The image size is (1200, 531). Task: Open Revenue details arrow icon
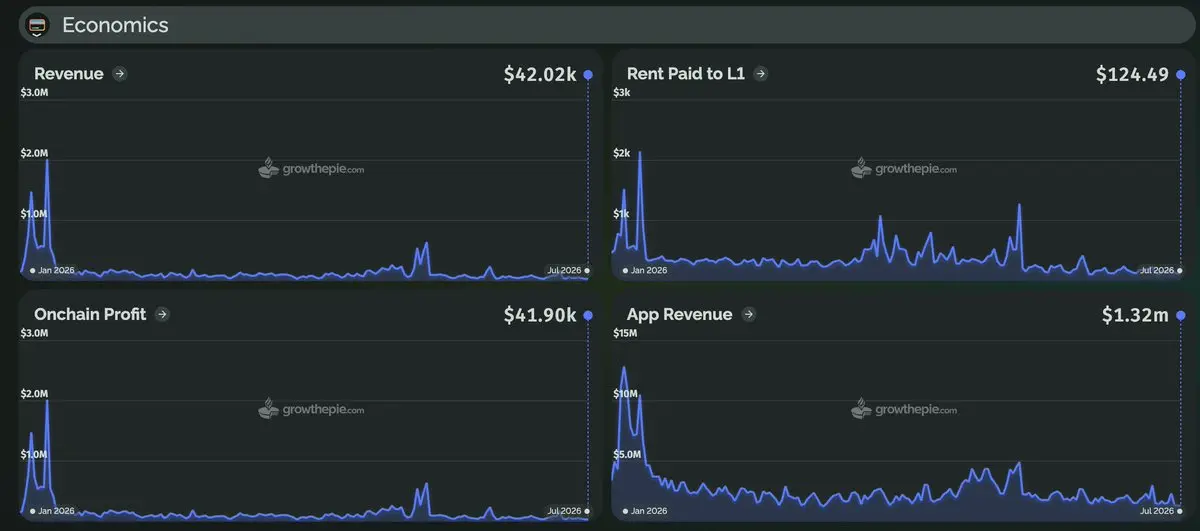coord(120,73)
